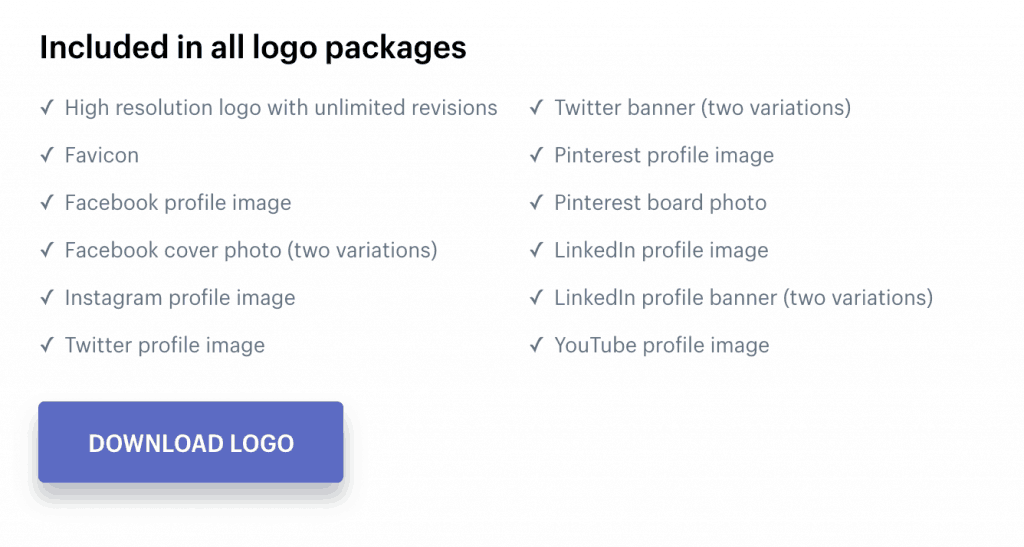Click checkmark beside Instagram profile image
This screenshot has height=547, width=1024.
coord(47,298)
